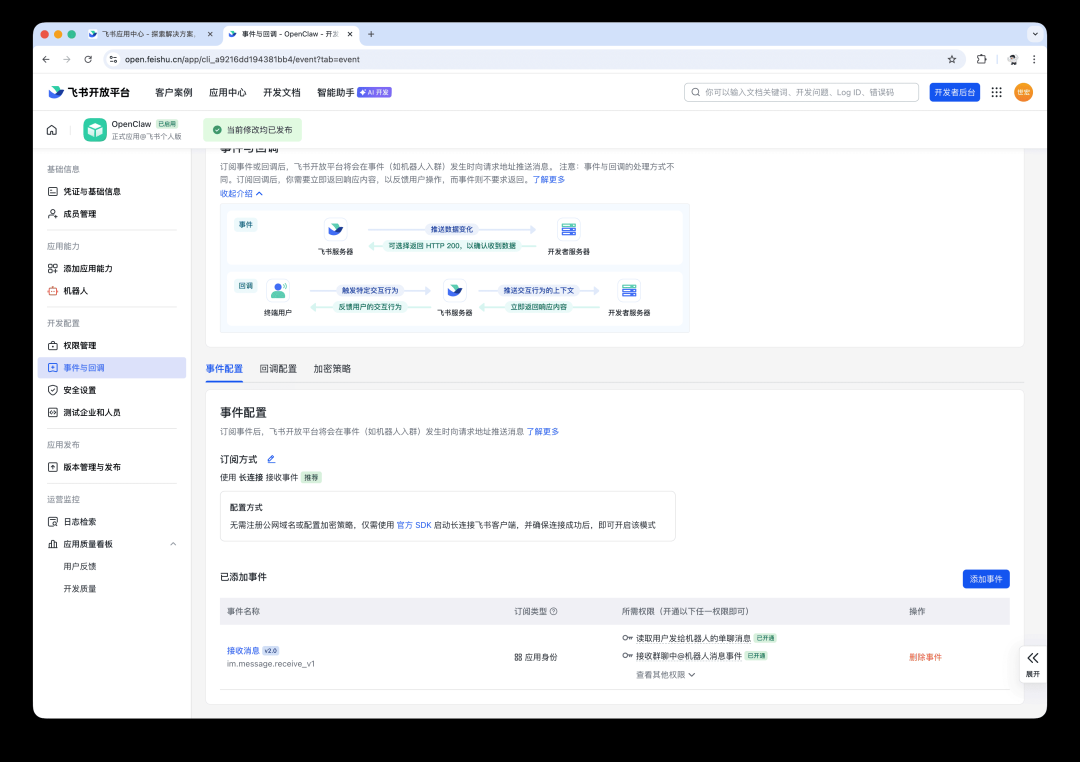Switch to 飞书应用中心 browser tab
This screenshot has width=1080, height=762.
150,34
